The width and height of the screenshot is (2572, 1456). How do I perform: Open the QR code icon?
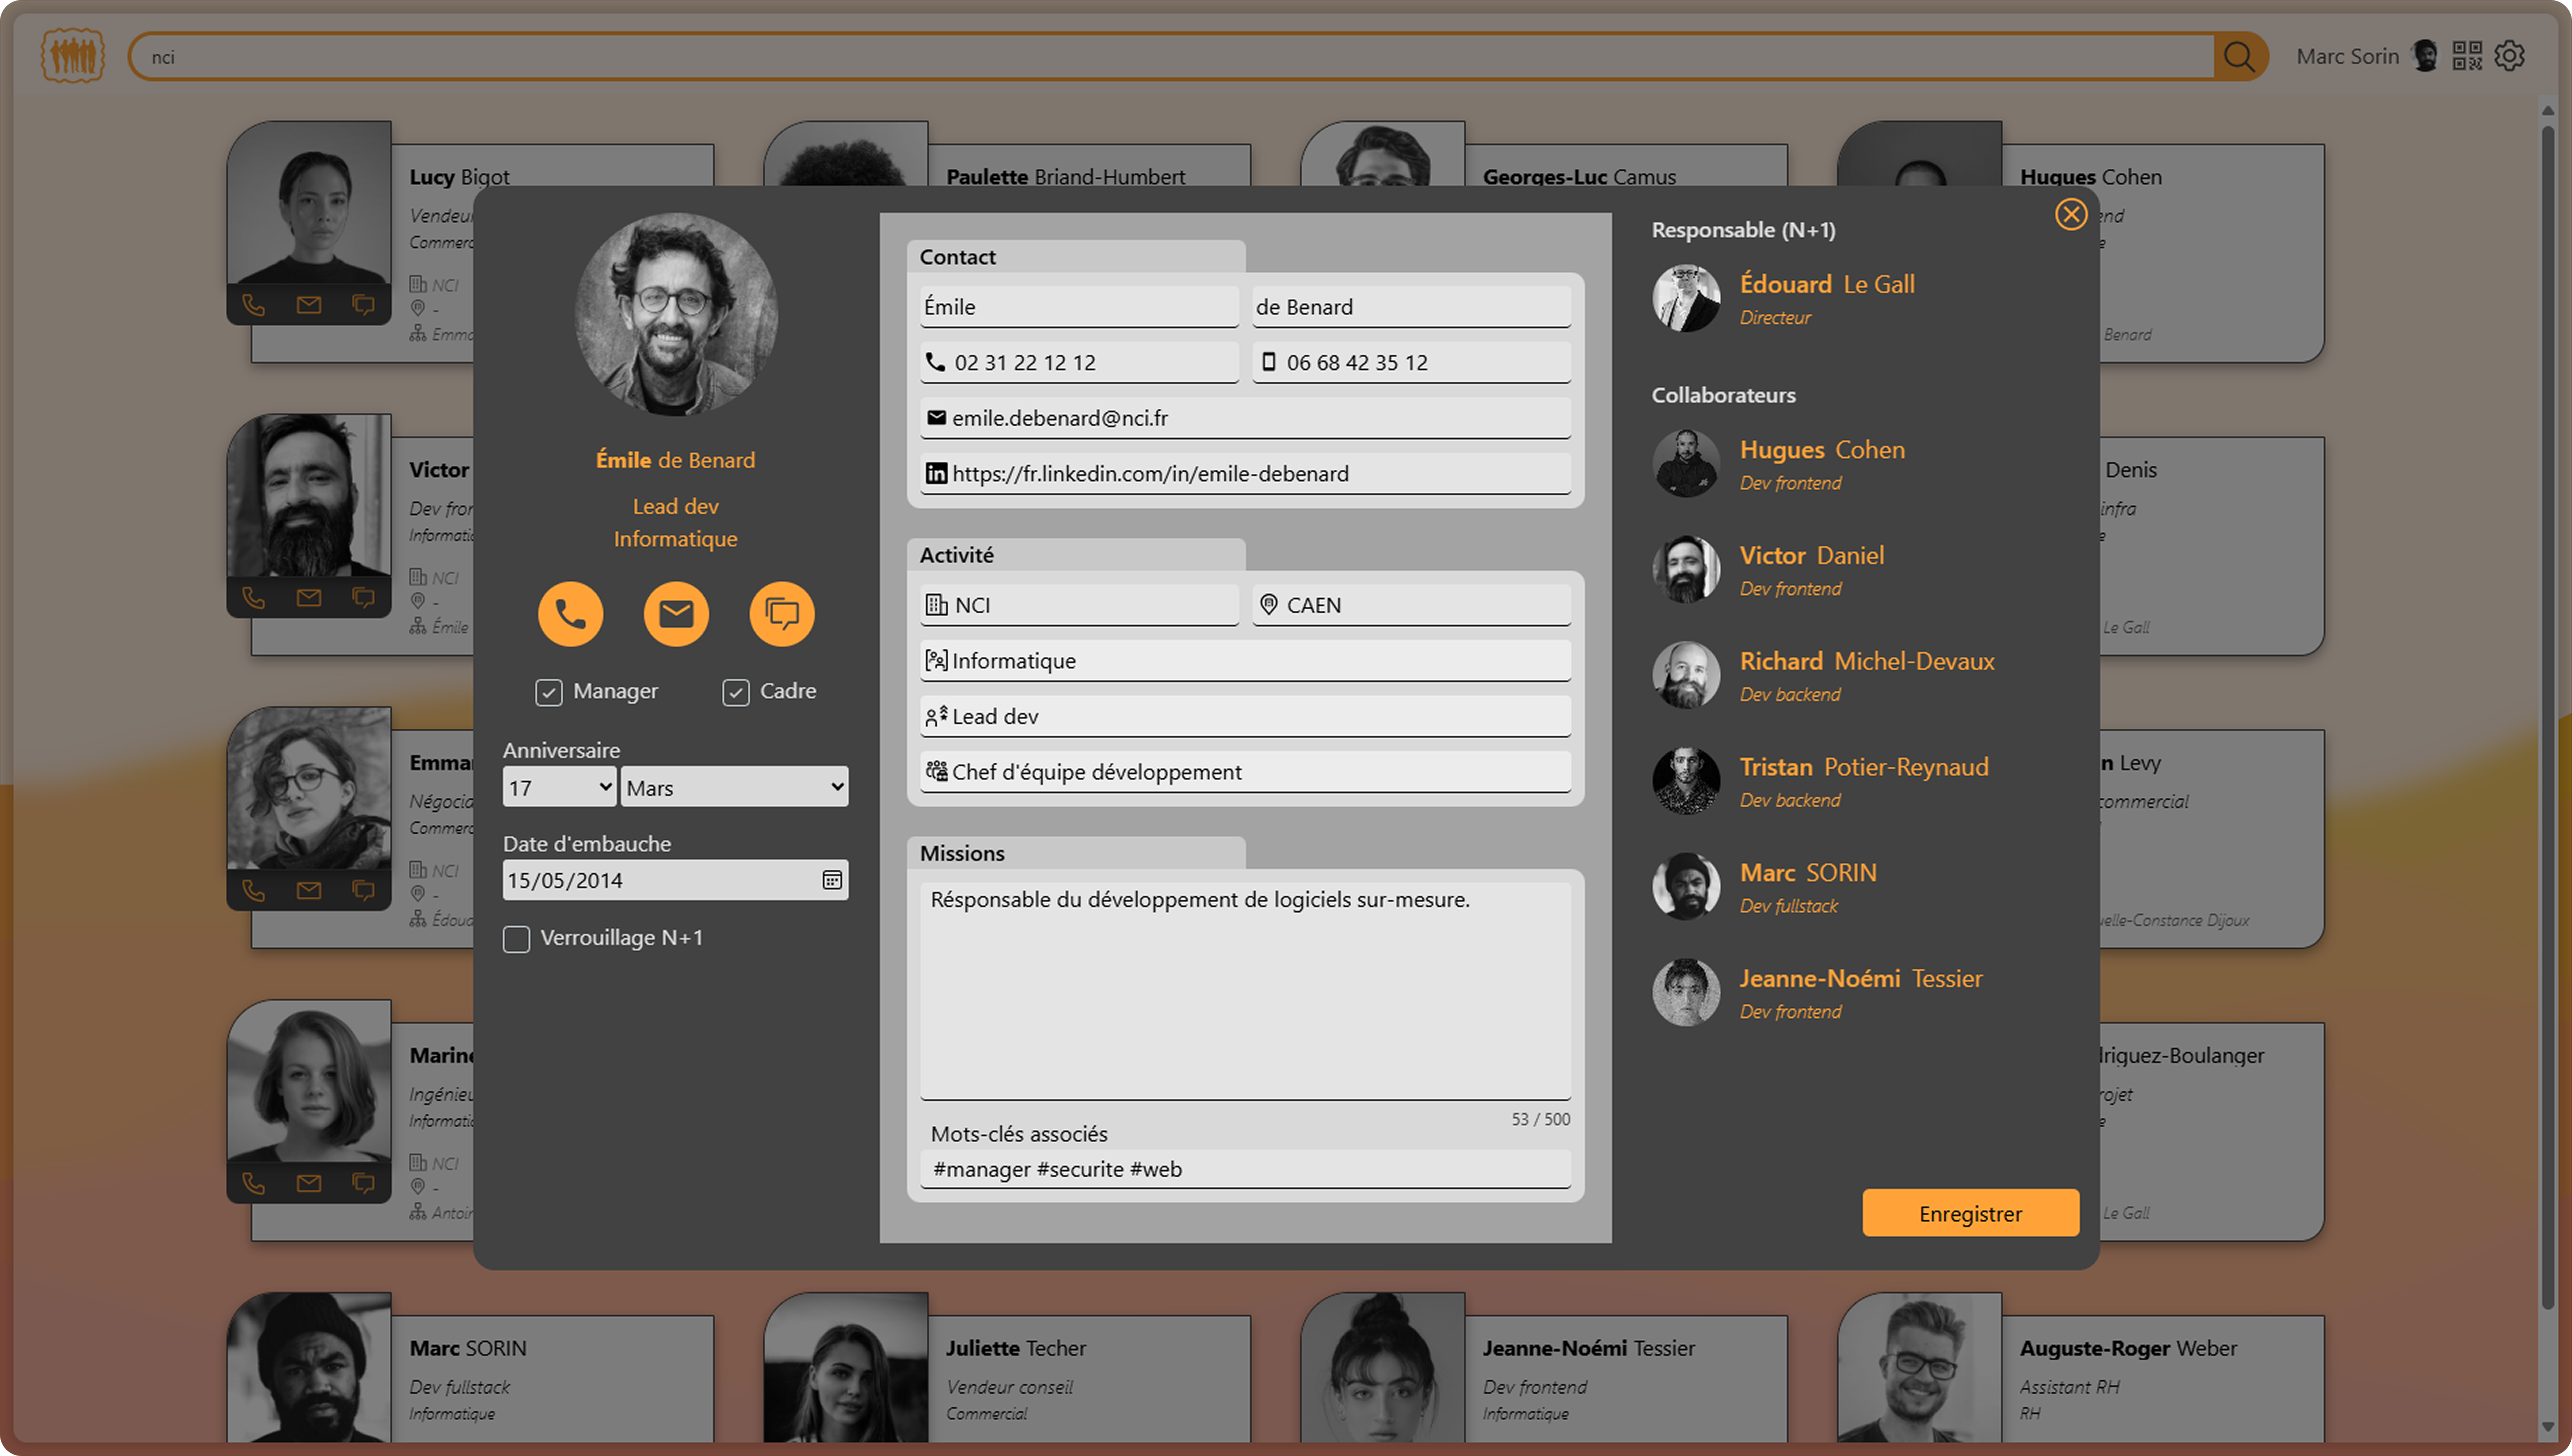(2467, 56)
